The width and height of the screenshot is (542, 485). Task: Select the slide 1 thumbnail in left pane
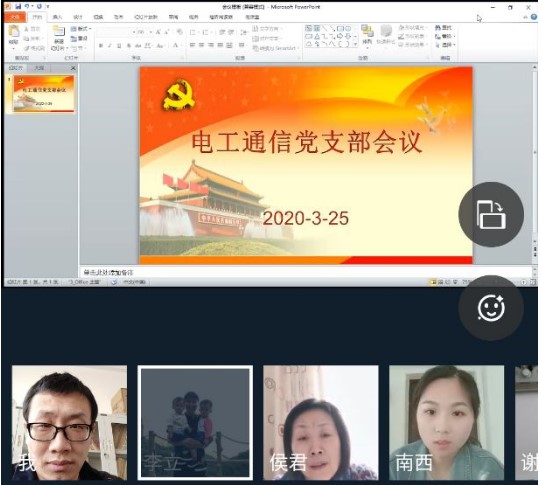(44, 94)
